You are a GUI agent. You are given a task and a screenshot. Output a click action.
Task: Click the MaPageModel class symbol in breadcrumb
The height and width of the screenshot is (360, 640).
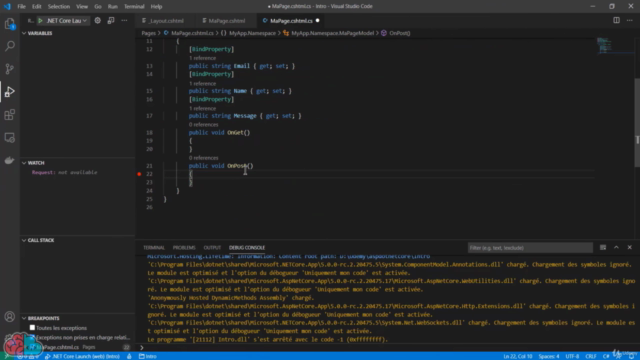tap(329, 33)
